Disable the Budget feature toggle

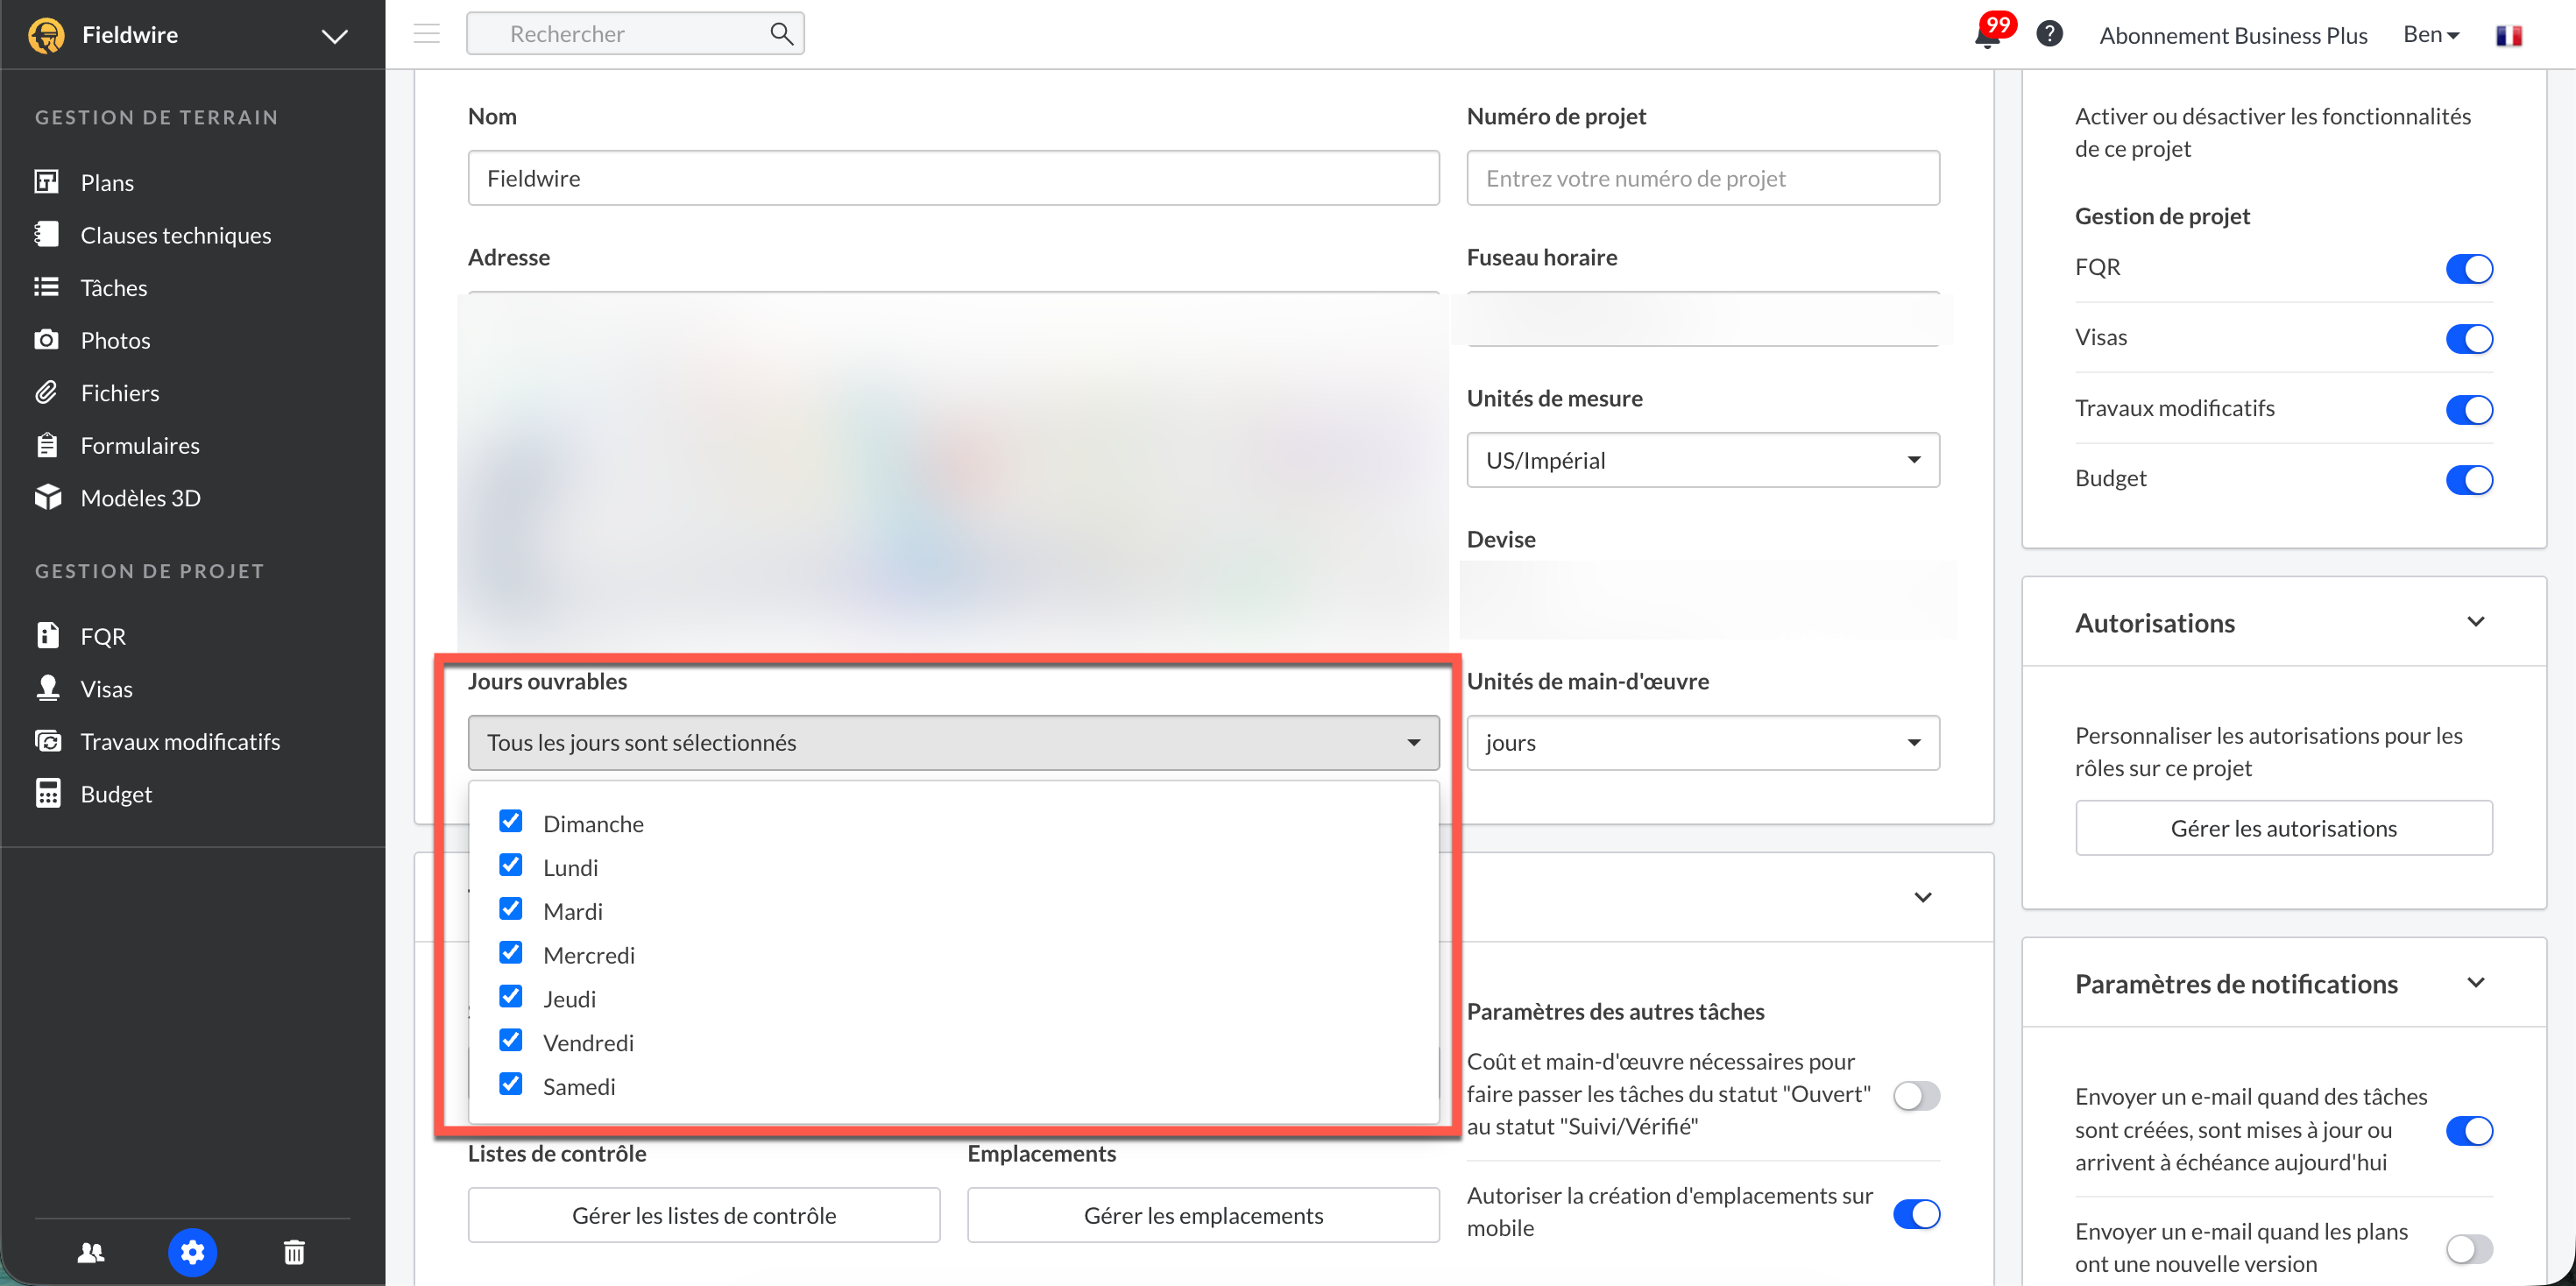click(x=2468, y=479)
